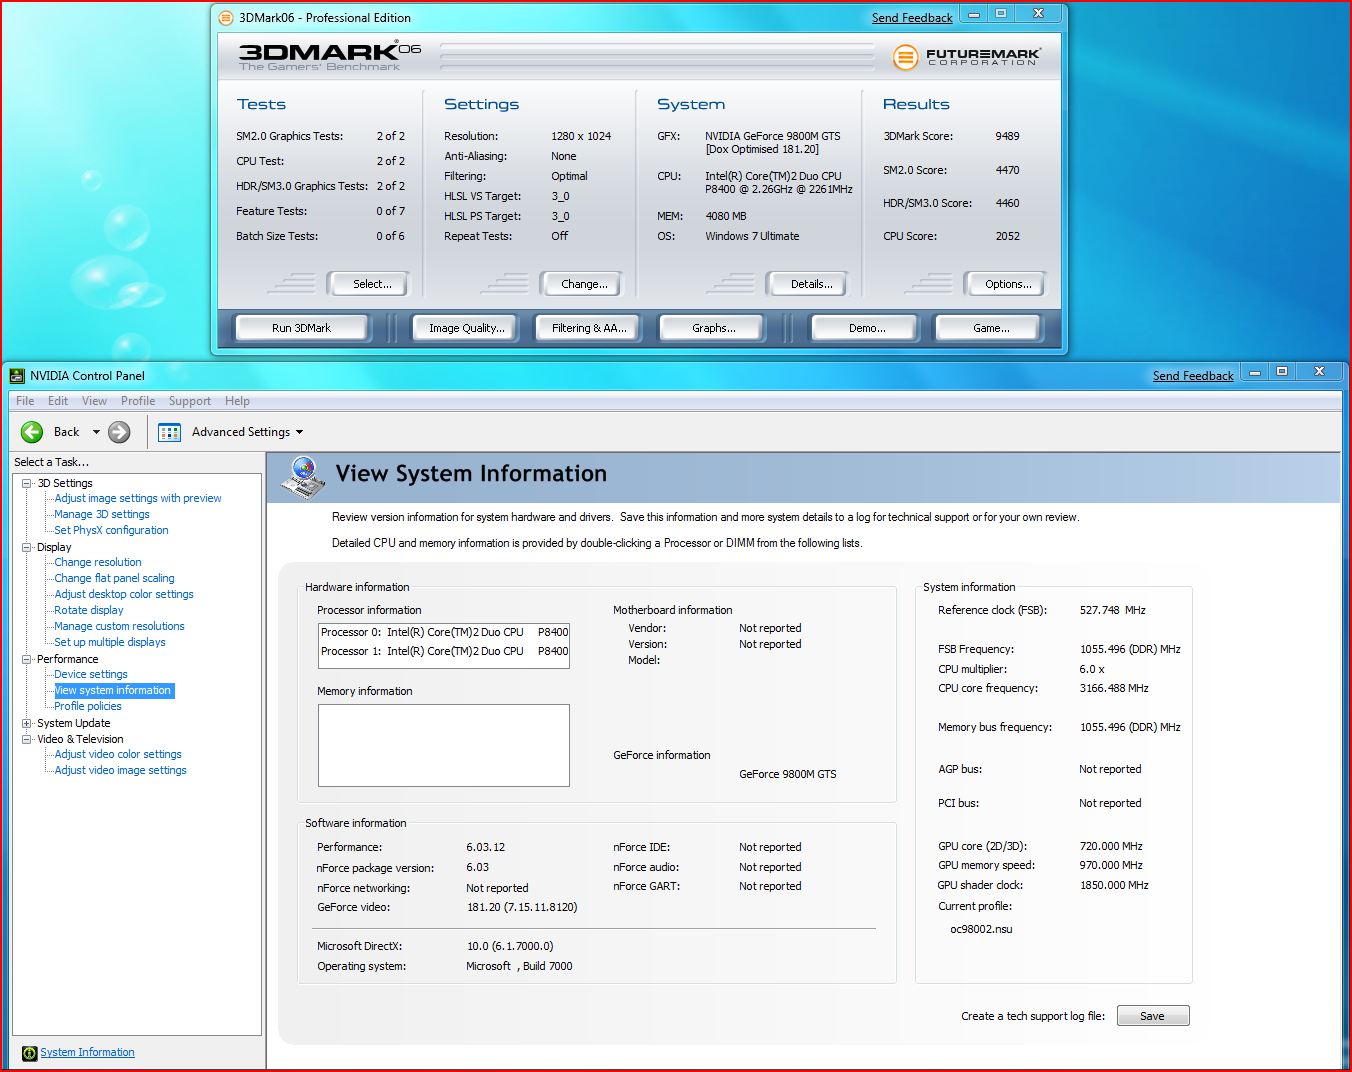The image size is (1352, 1072).
Task: Select Change flat panel scaling
Action: click(114, 578)
